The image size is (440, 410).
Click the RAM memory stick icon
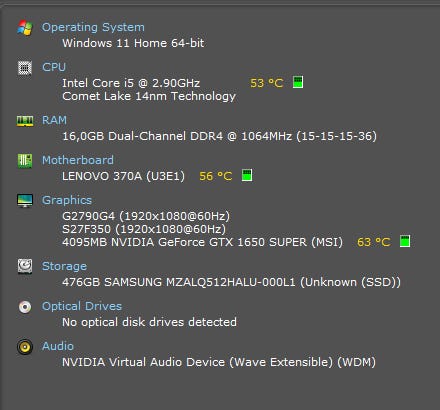(25, 121)
